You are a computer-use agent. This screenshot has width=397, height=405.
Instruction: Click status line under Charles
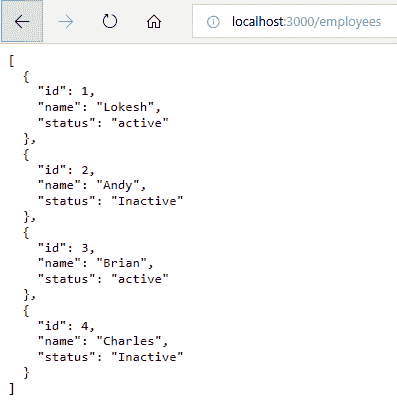(110, 357)
